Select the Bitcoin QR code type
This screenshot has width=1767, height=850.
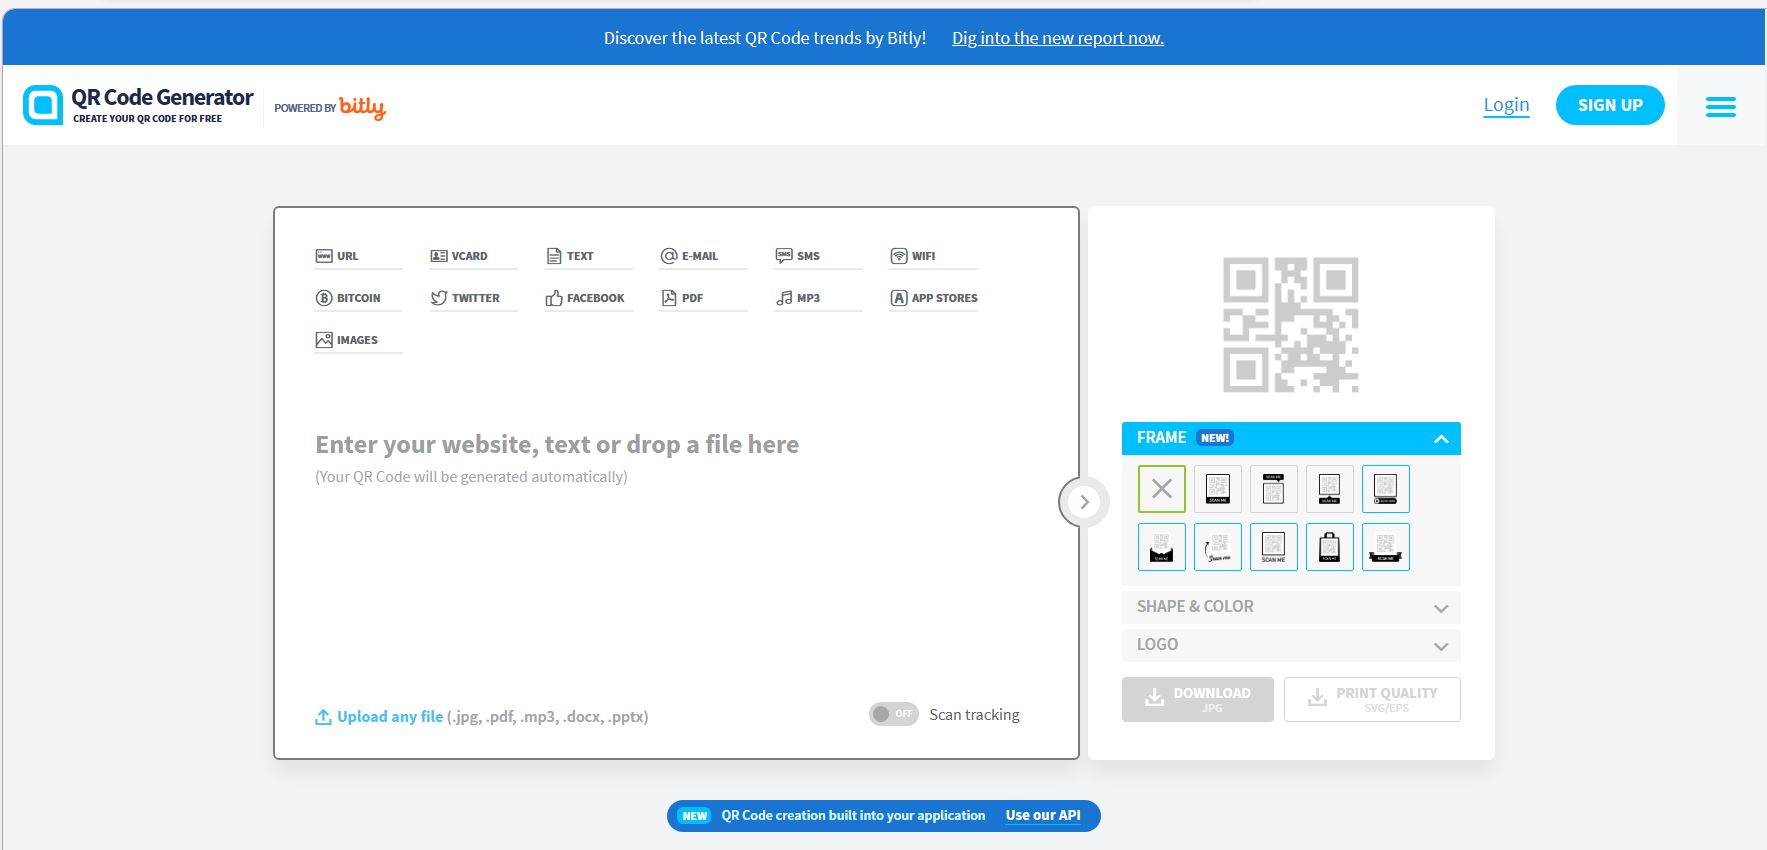point(349,298)
